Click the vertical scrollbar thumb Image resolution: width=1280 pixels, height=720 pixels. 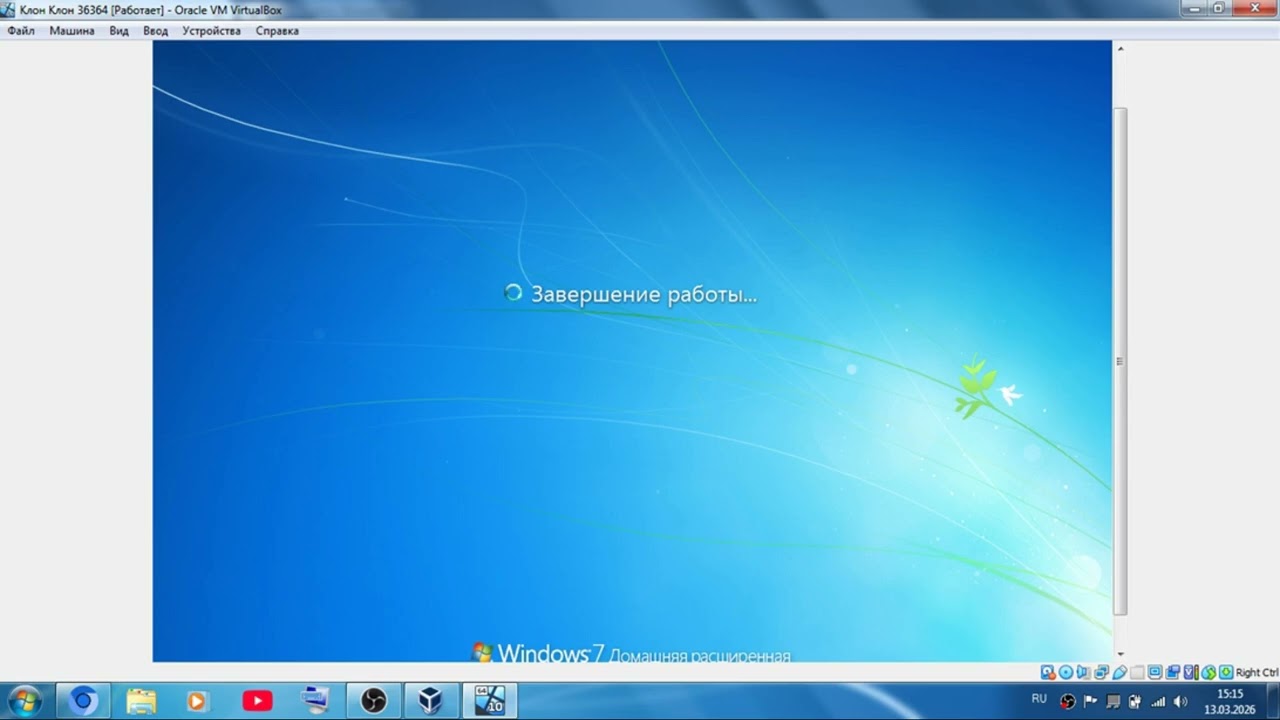[1120, 360]
